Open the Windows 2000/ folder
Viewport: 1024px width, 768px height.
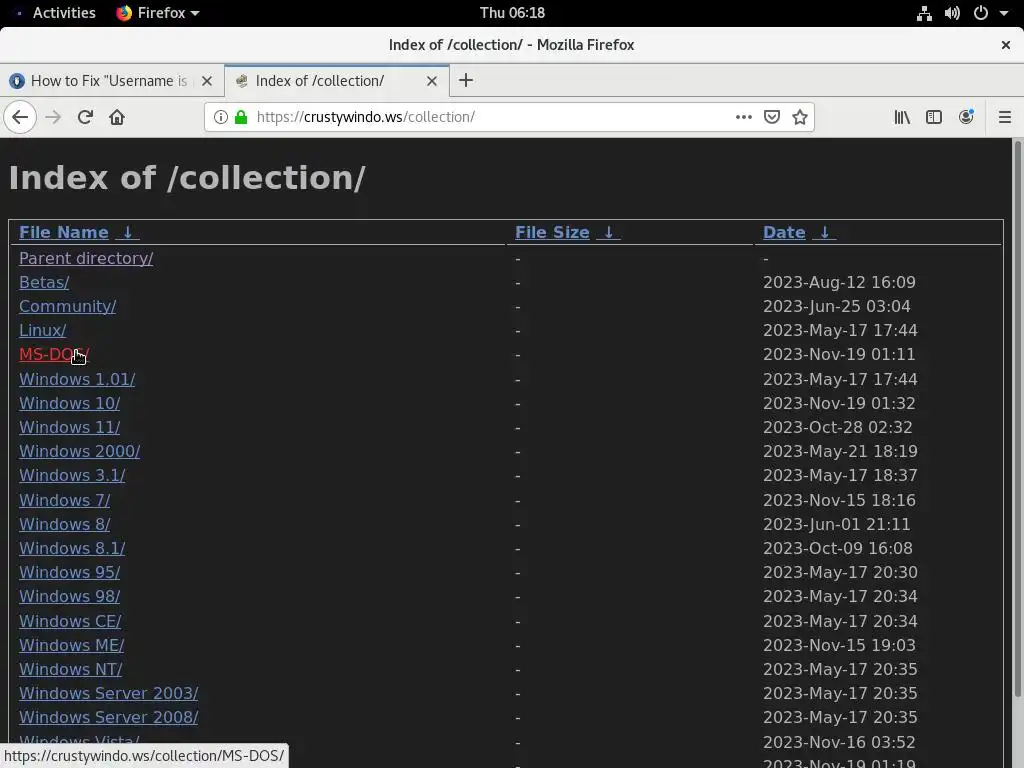[79, 451]
